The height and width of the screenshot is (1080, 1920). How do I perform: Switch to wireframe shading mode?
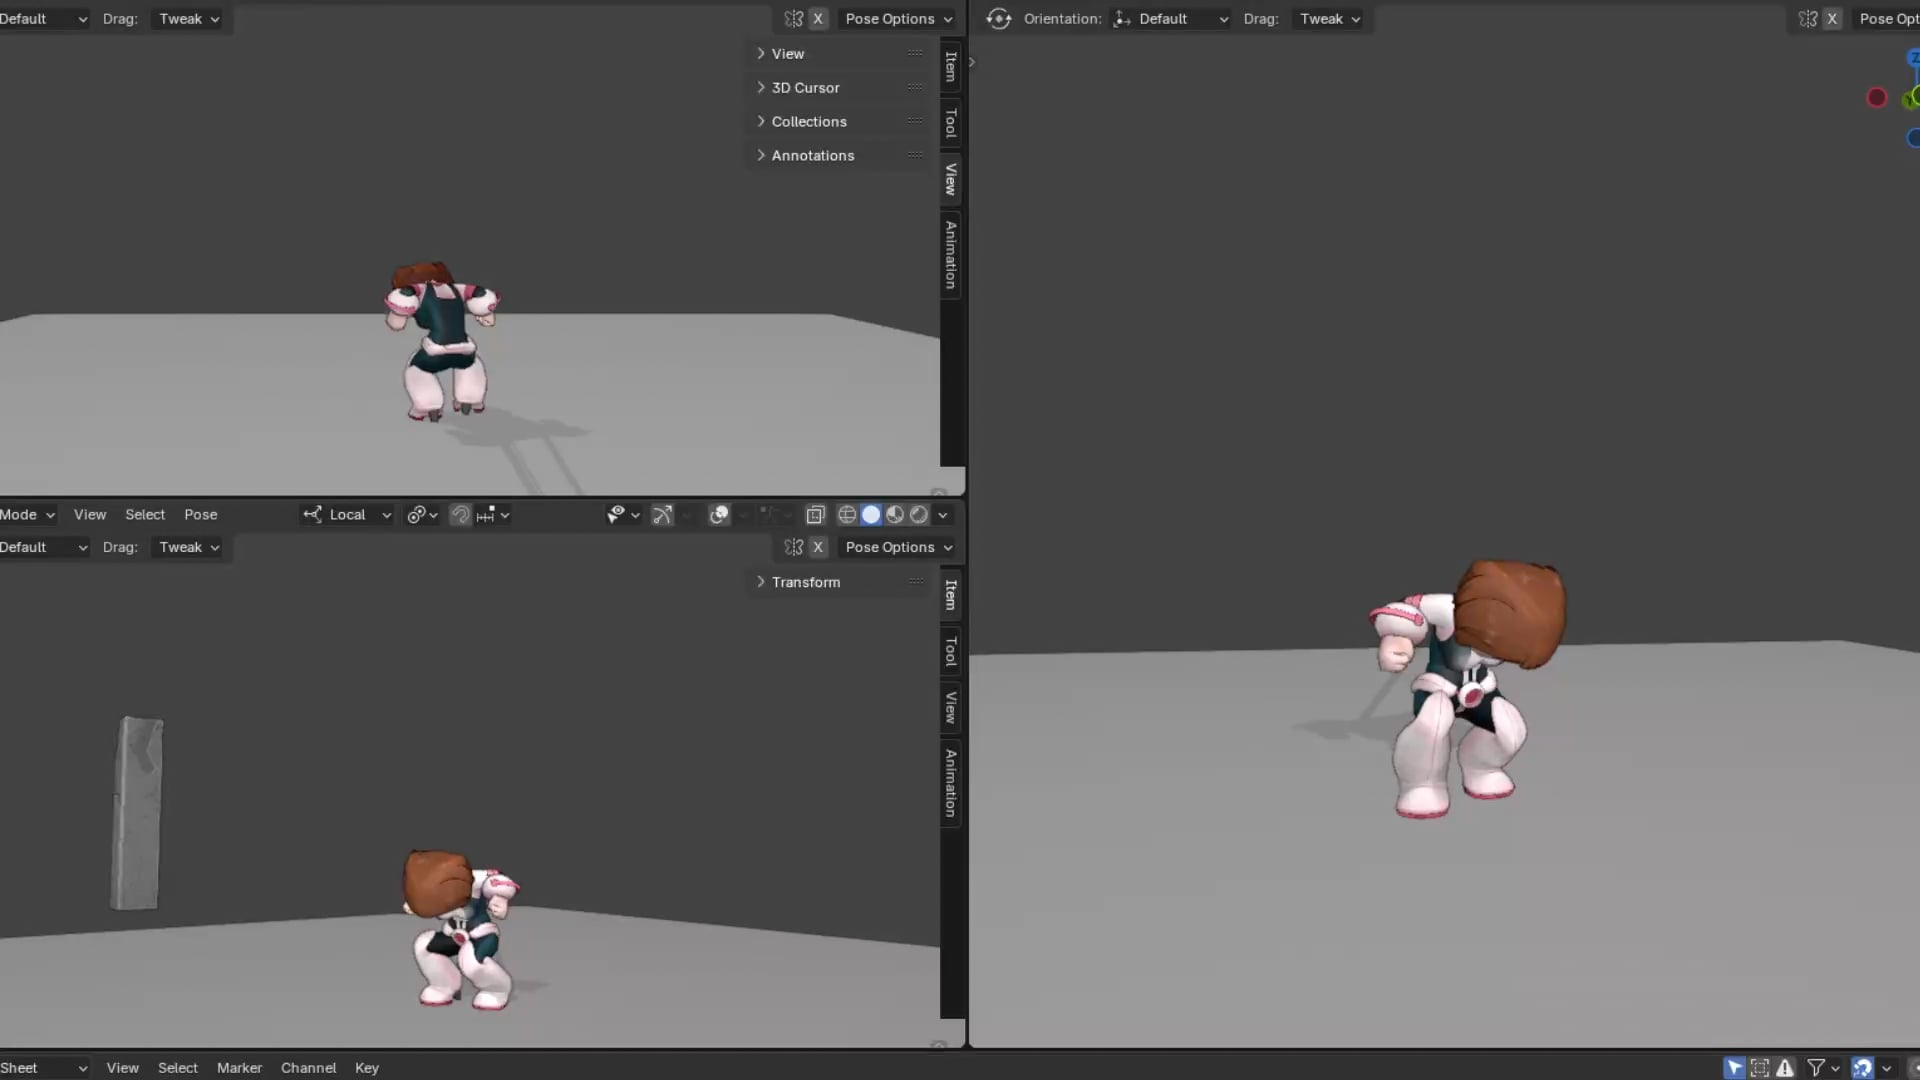tap(847, 514)
